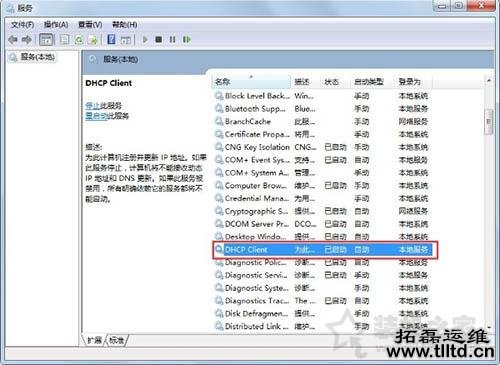Click the gear icon of Cryptographic S... service

(x=219, y=211)
